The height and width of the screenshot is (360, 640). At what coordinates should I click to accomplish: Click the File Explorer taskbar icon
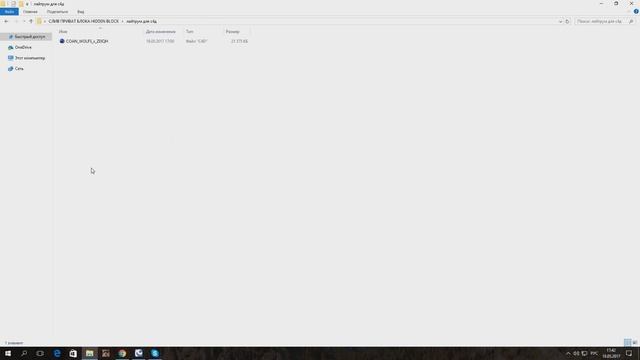pos(89,353)
